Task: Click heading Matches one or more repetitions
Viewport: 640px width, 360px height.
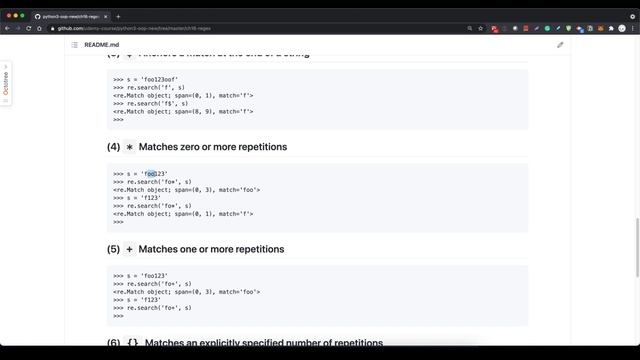Action: [211, 249]
